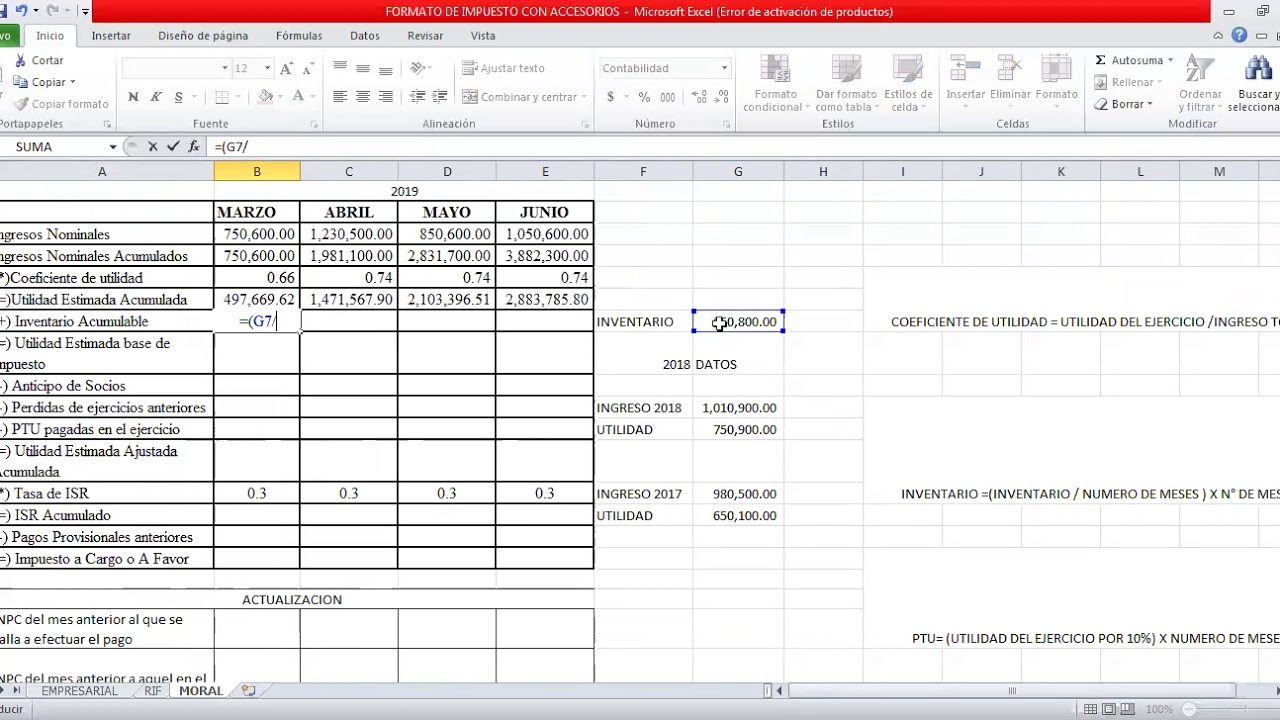Click the Cortar (cut) scissors button
Screen dimensions: 1280x720
39,61
